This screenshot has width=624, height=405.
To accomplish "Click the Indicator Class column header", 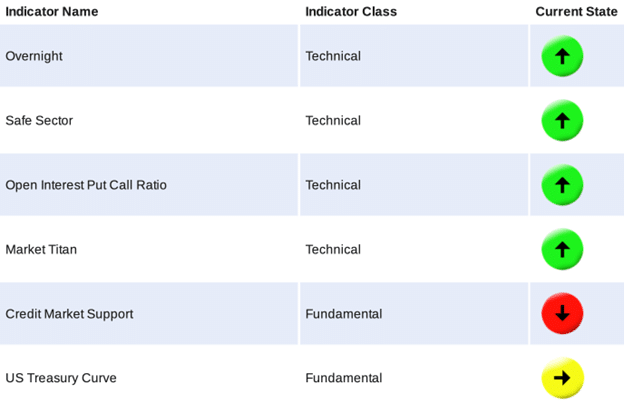I will (x=351, y=12).
